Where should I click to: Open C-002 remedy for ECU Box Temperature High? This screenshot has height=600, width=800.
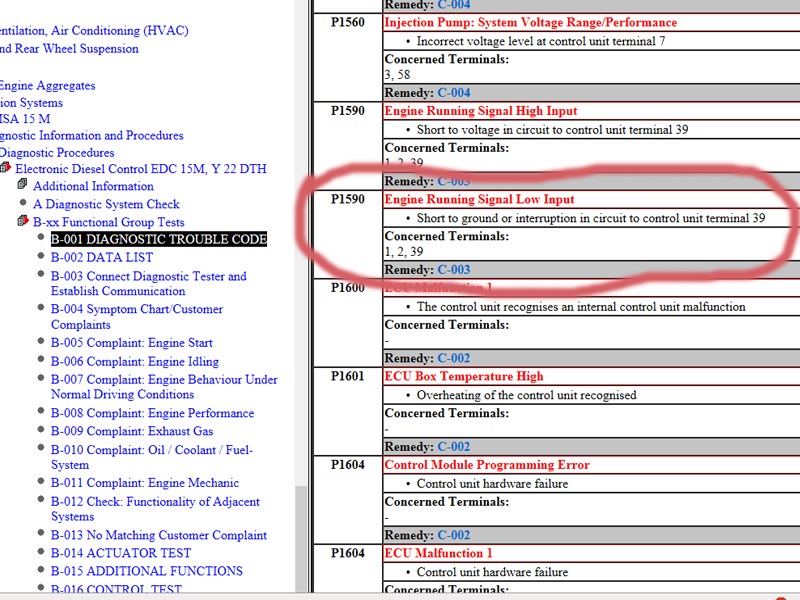pos(454,446)
